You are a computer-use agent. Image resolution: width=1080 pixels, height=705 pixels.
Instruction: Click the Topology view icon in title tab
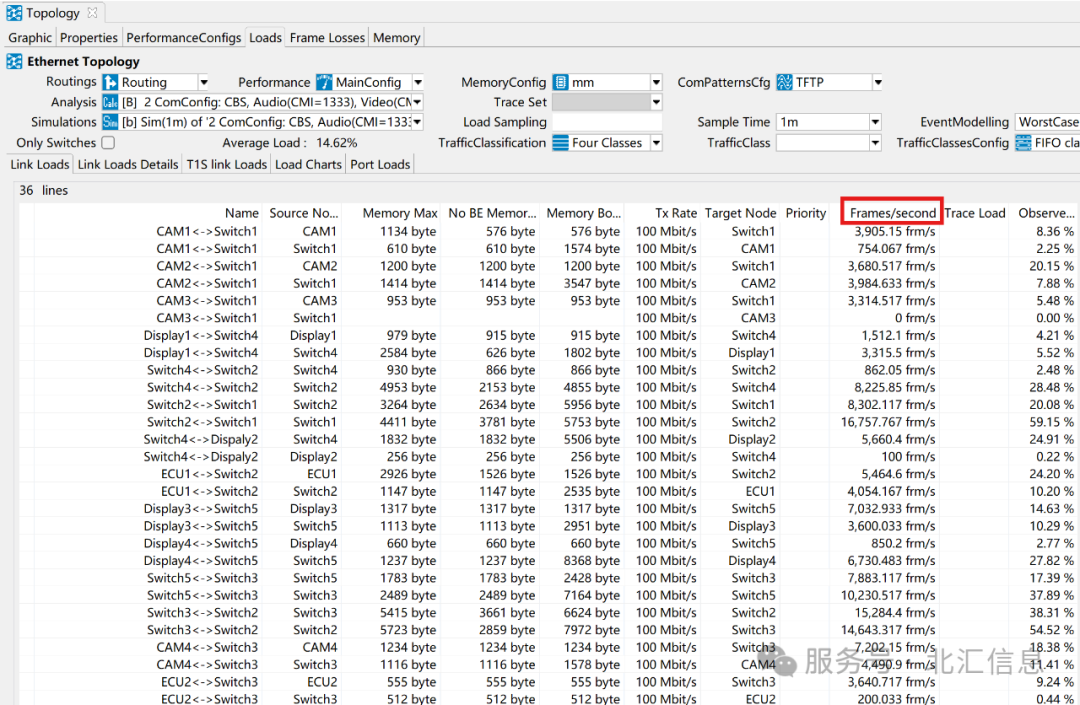coord(14,13)
